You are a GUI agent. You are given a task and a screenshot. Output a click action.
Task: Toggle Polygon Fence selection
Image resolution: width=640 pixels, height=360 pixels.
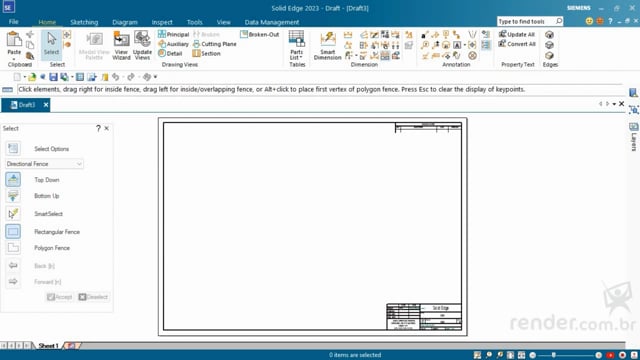pos(13,248)
